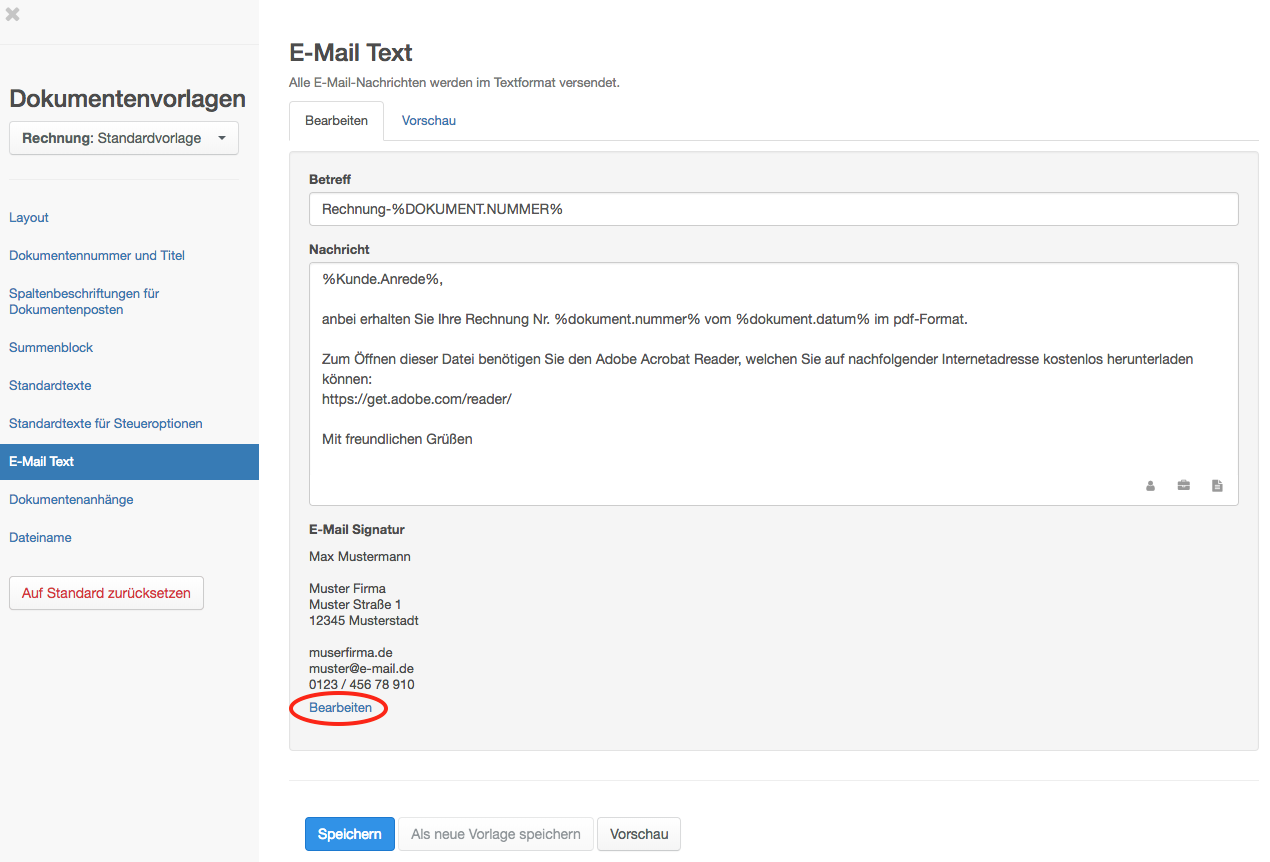
Task: Click into the Nachricht text area
Action: point(773,380)
